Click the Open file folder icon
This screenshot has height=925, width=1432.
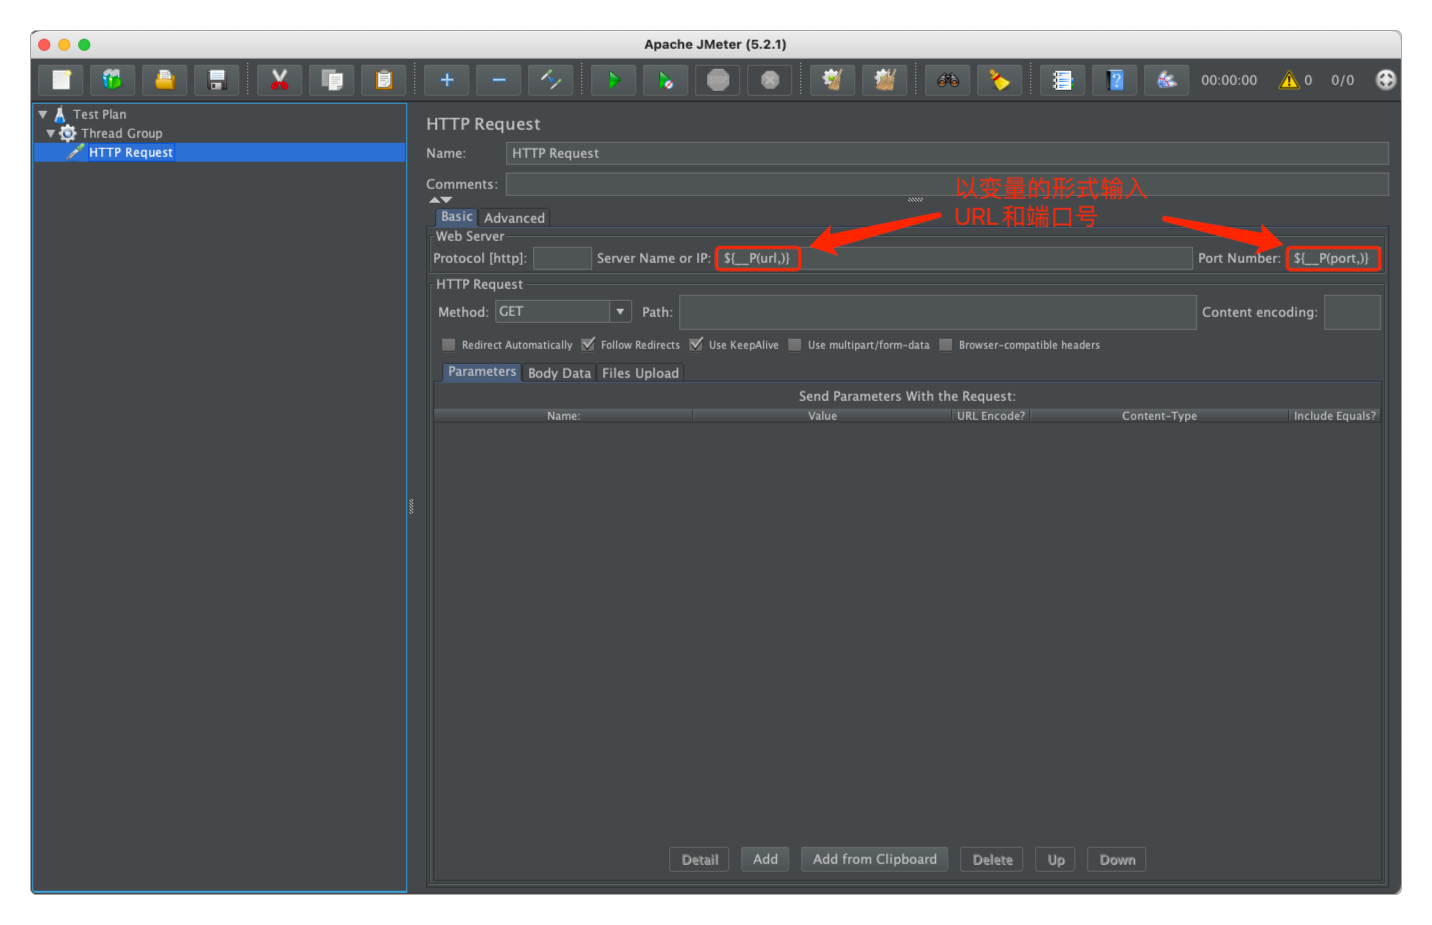[164, 80]
